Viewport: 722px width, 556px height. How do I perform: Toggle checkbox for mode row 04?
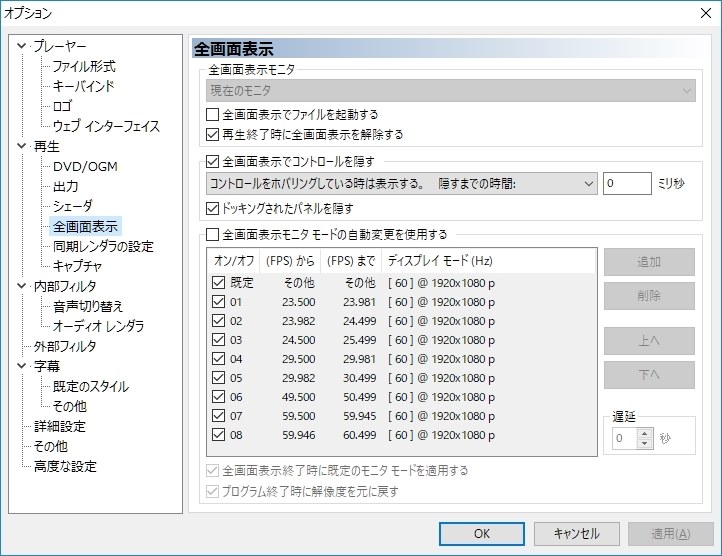click(218, 359)
